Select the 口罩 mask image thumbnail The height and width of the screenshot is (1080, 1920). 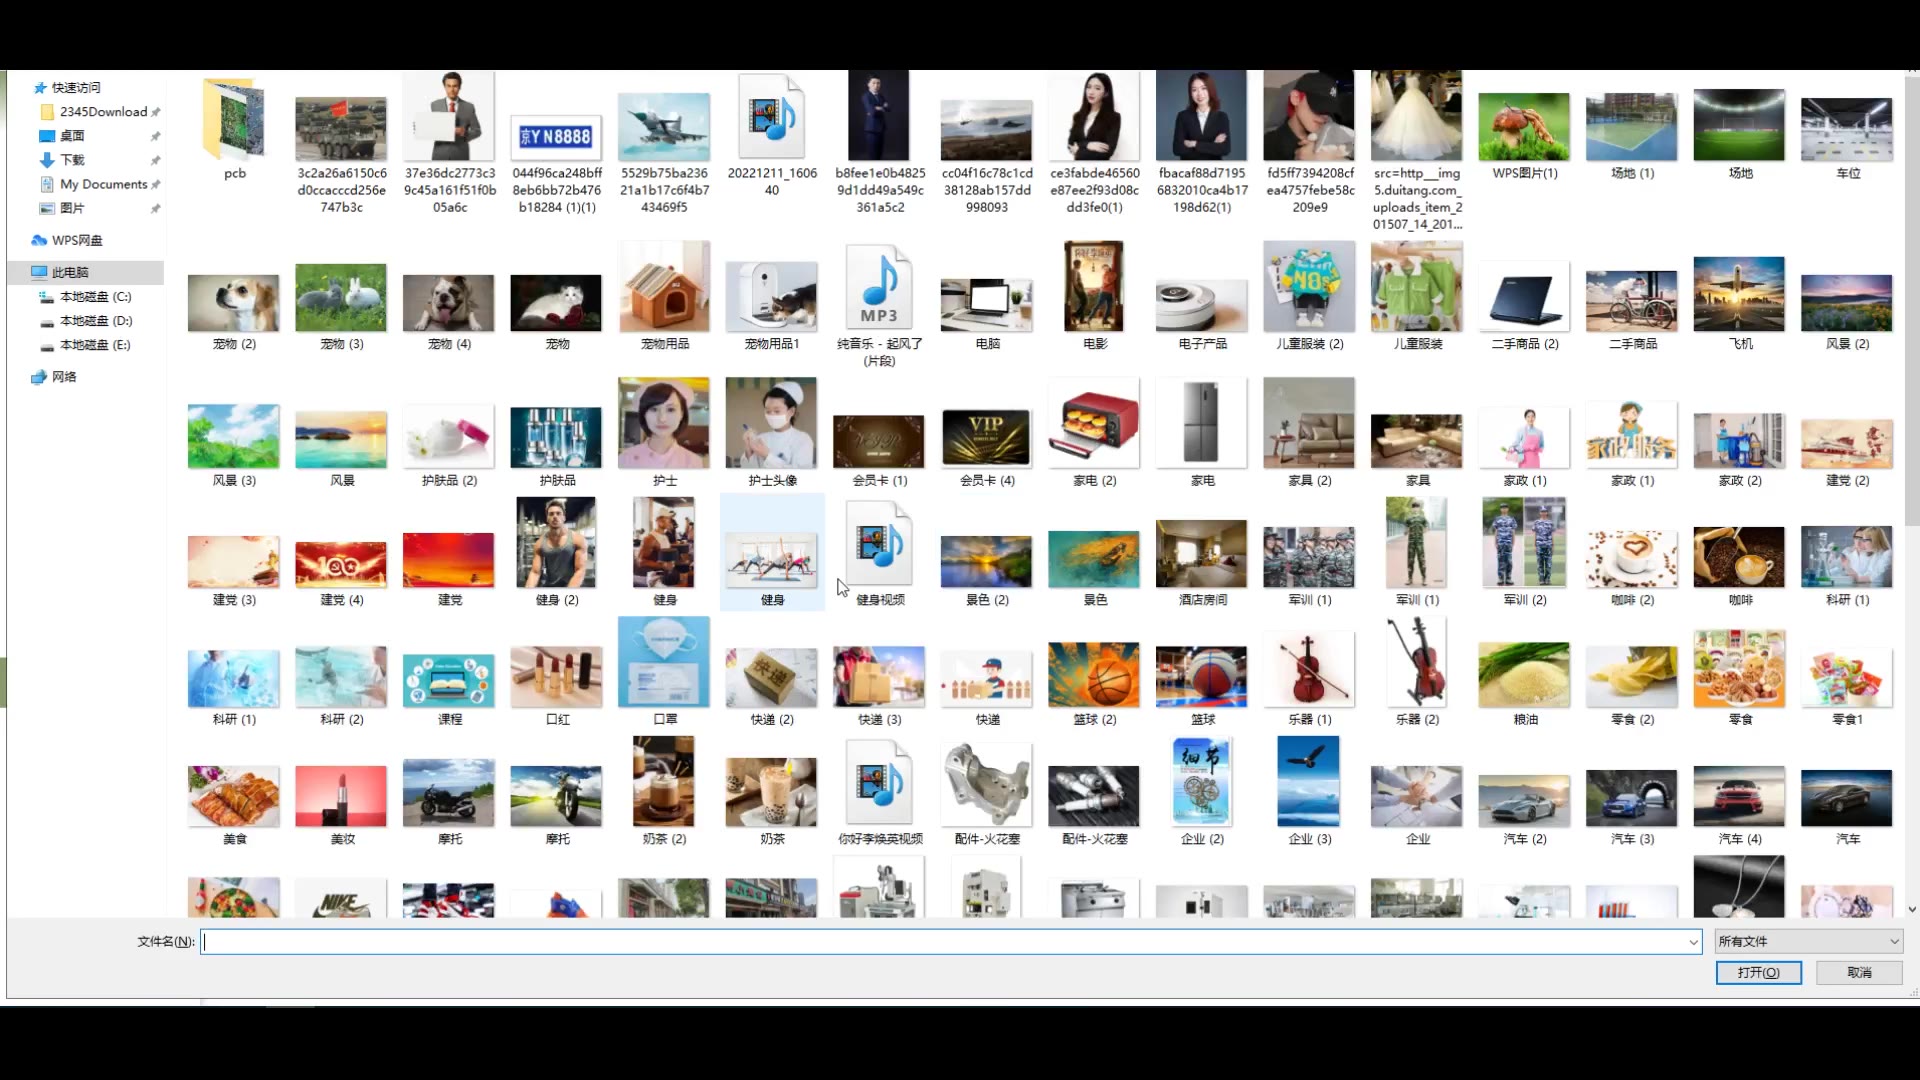tap(664, 662)
